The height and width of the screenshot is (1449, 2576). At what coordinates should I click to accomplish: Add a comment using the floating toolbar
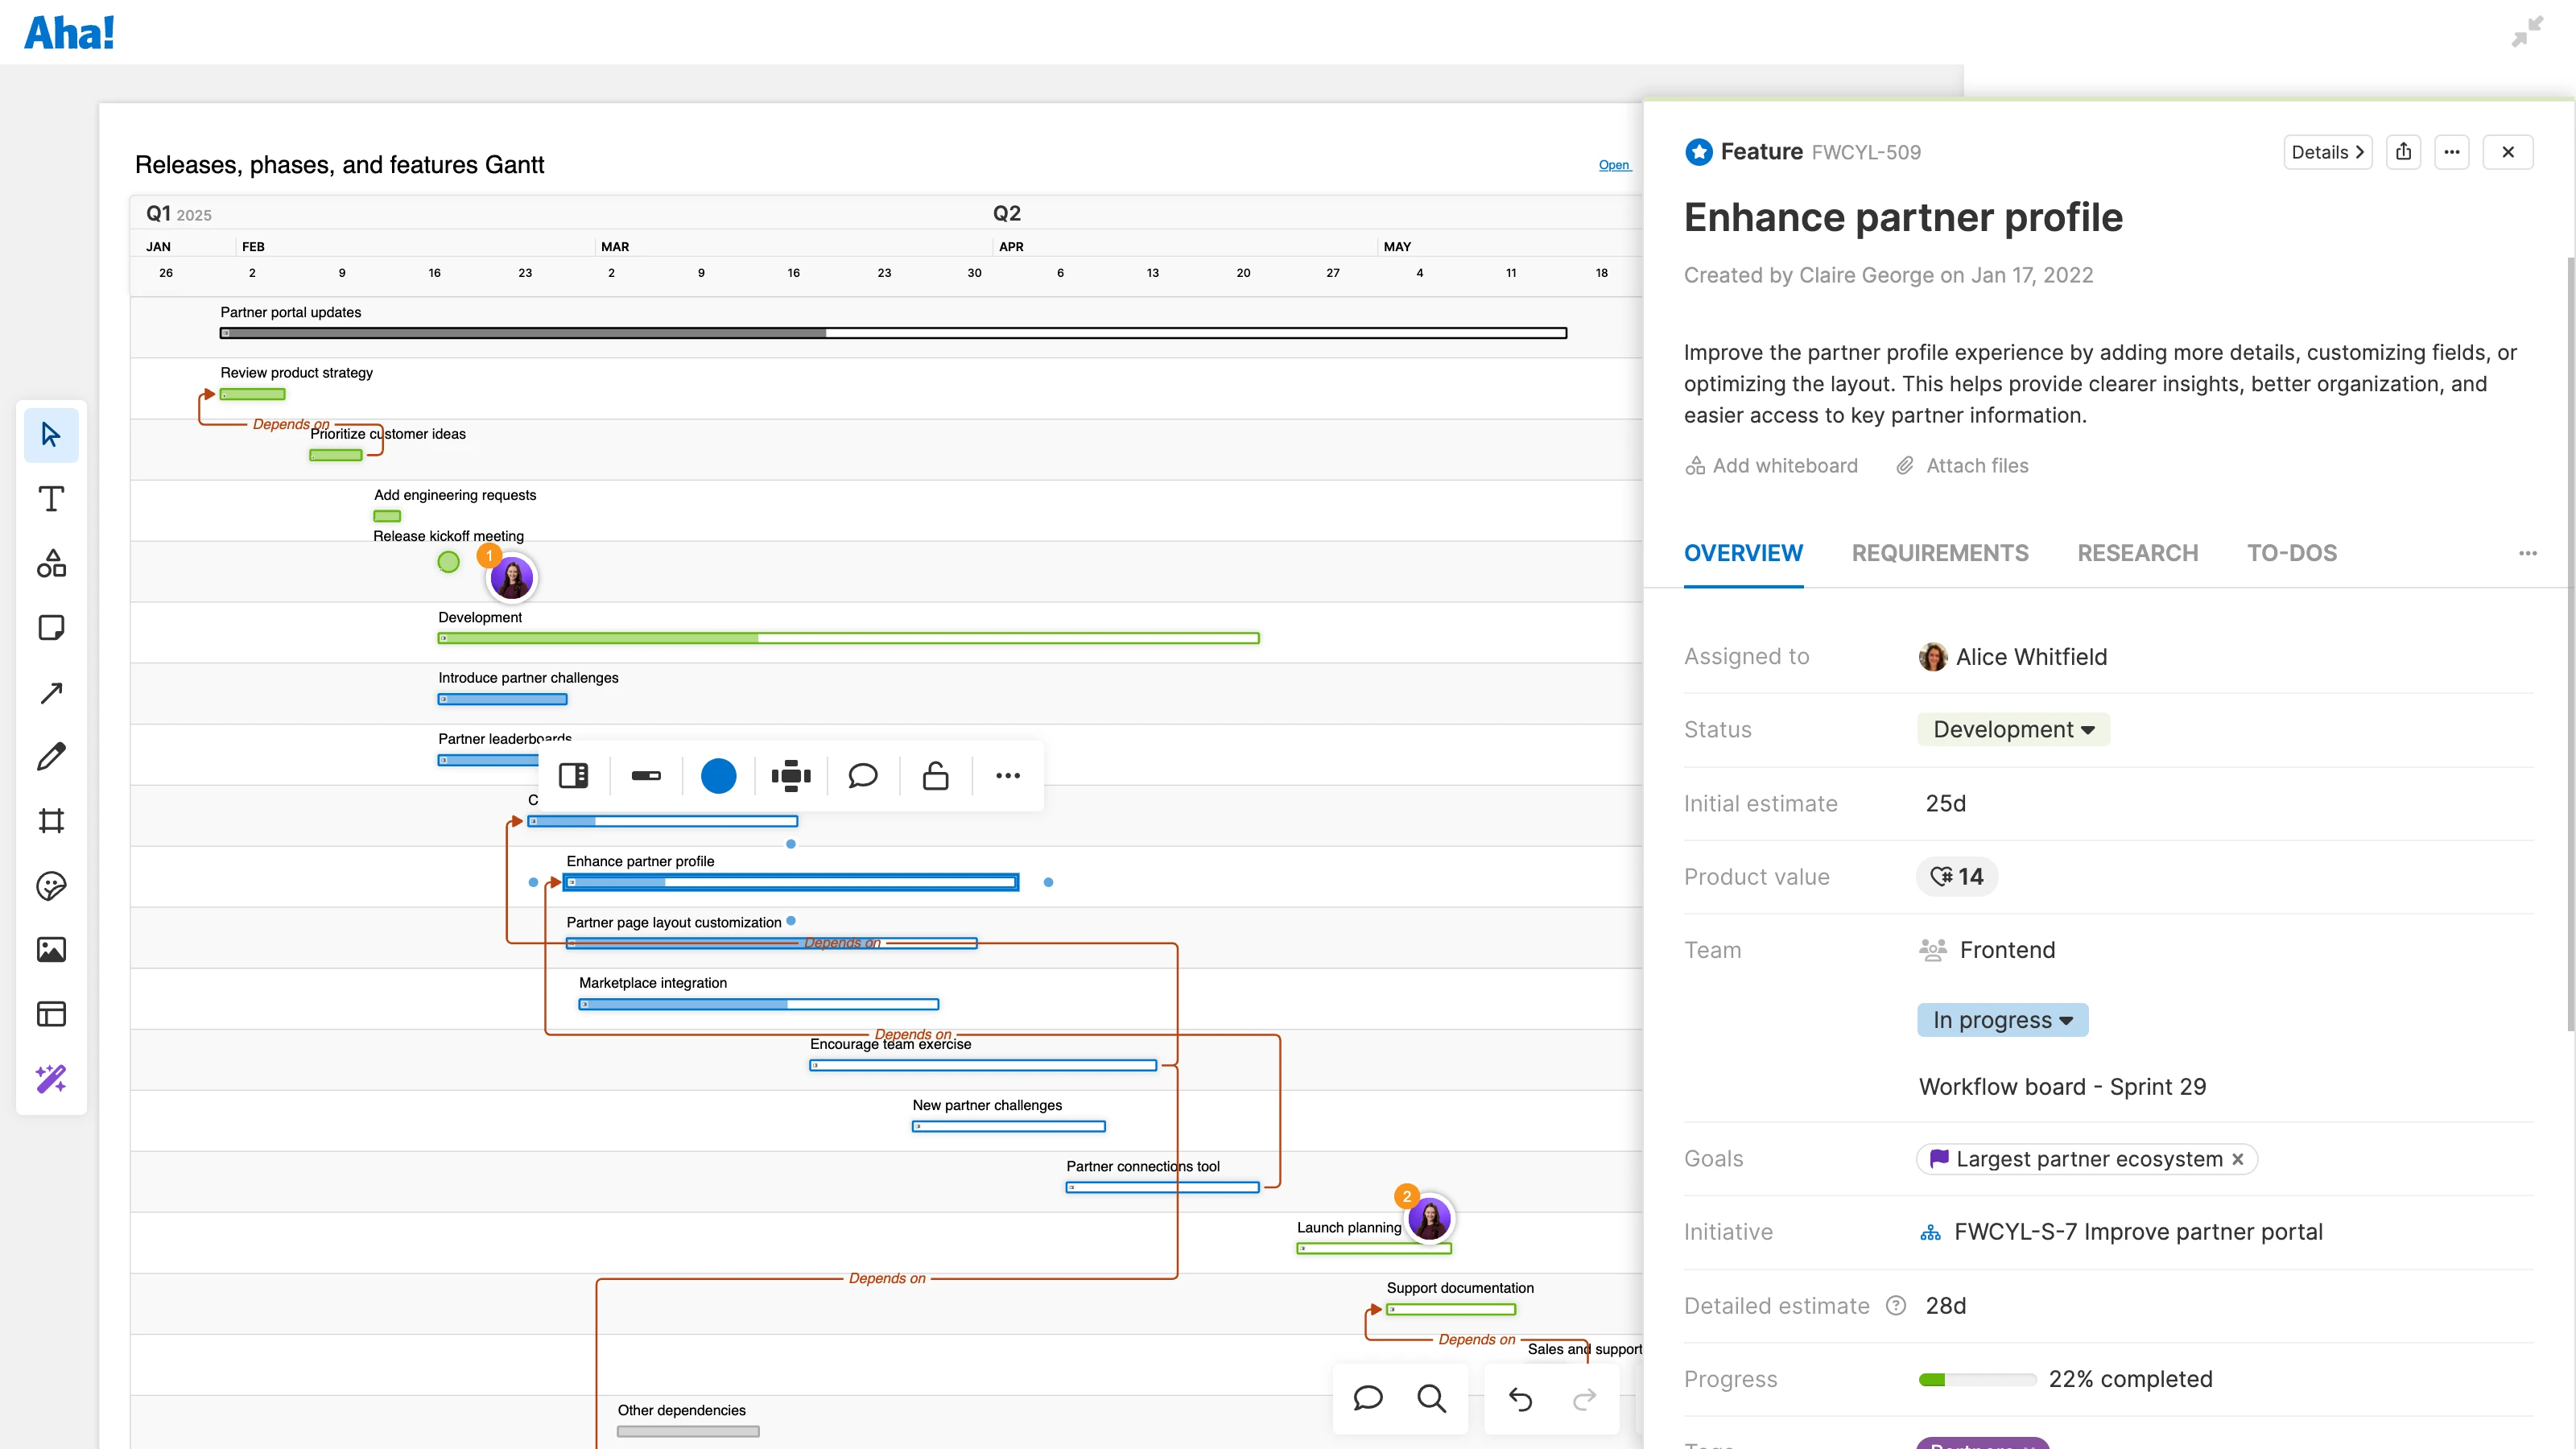pos(862,775)
